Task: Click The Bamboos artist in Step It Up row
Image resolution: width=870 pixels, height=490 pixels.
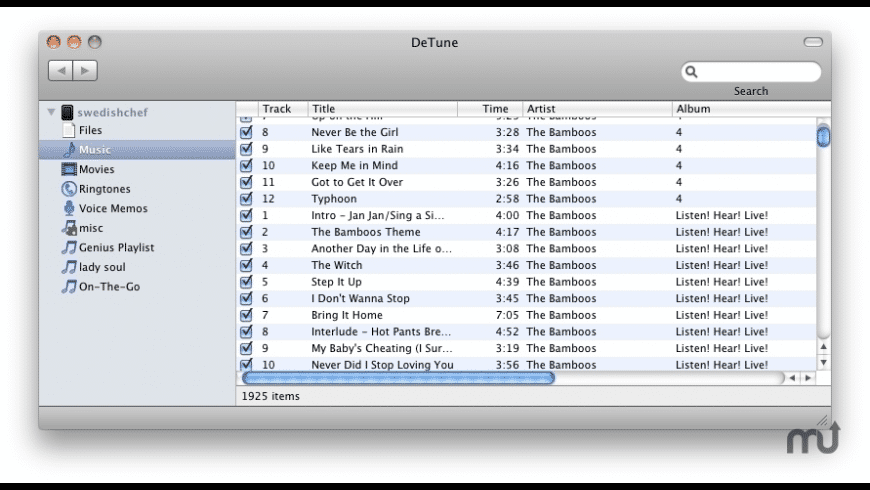Action: [x=562, y=282]
